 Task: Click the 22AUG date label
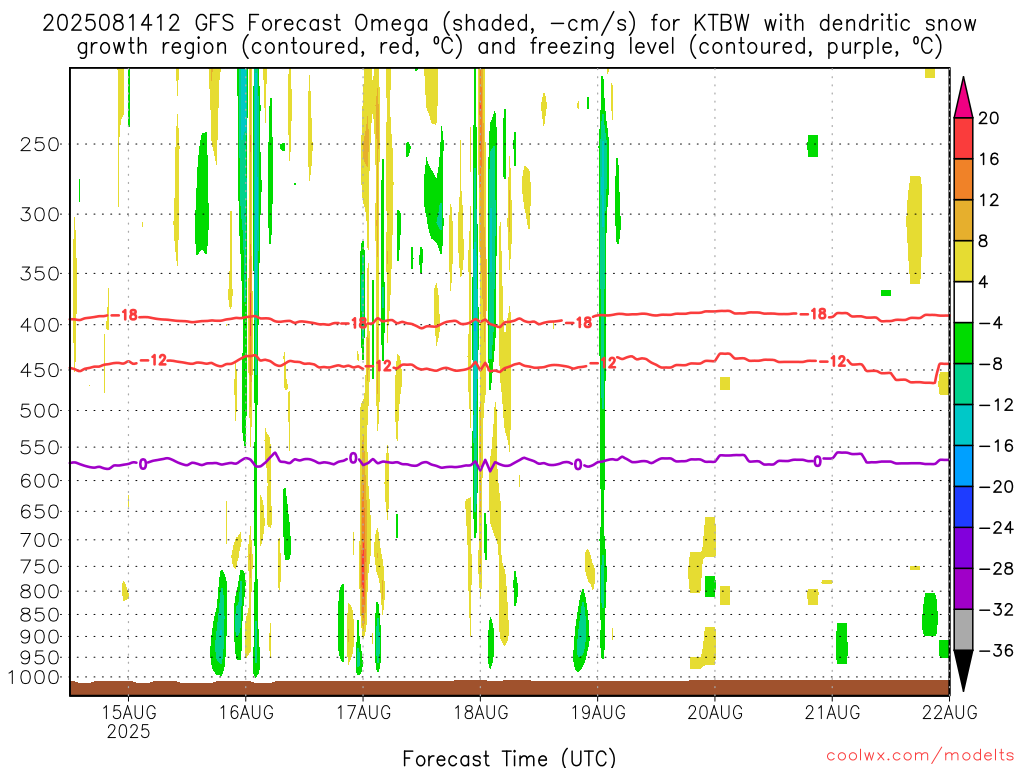click(950, 712)
